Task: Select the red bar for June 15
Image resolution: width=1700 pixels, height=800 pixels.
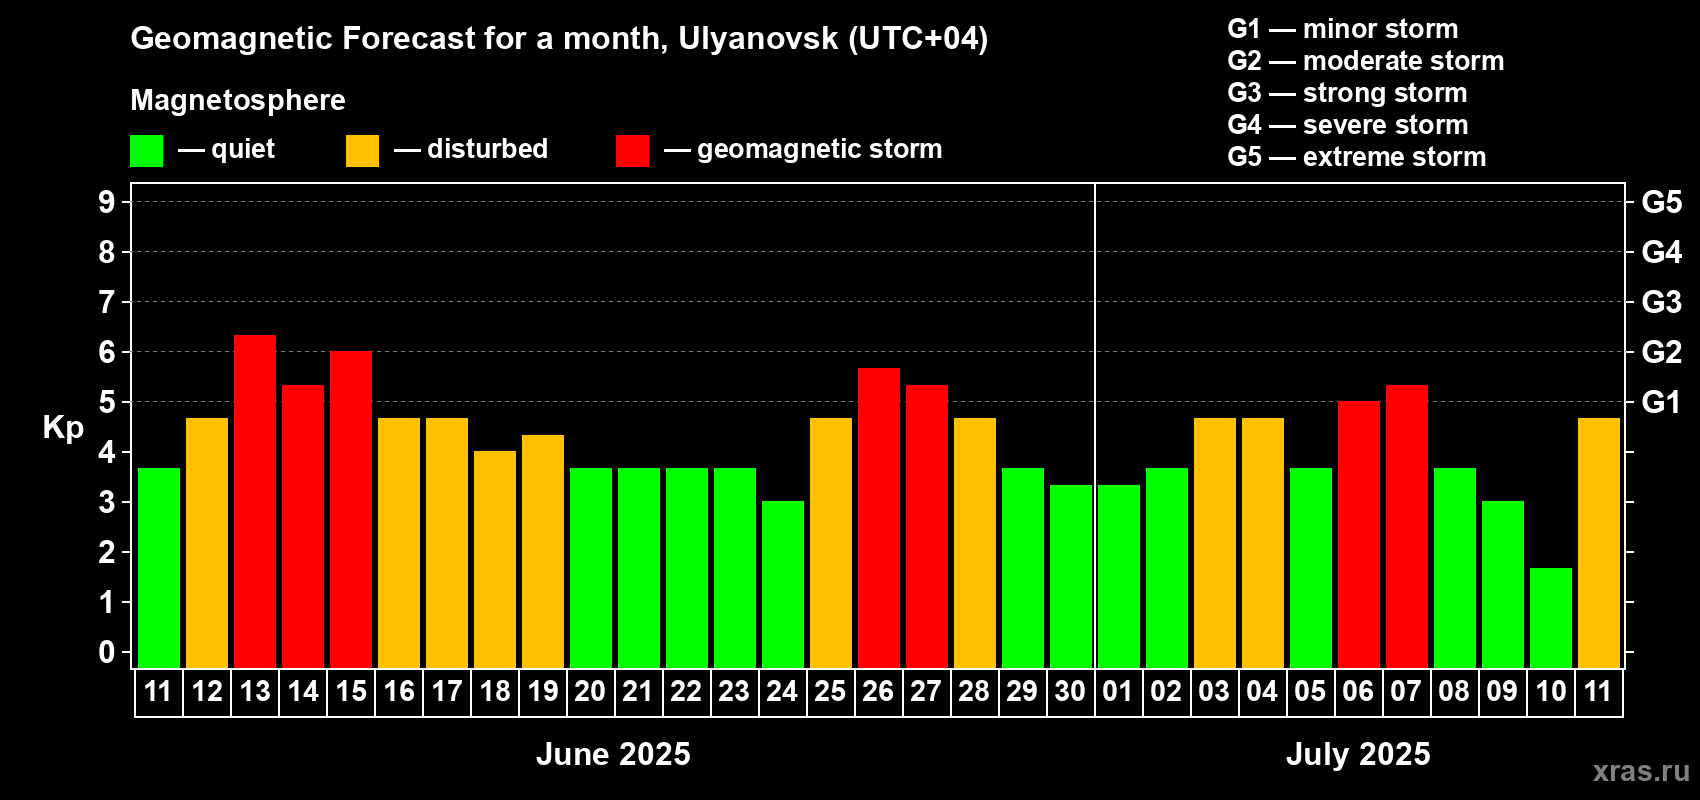Action: tap(351, 510)
